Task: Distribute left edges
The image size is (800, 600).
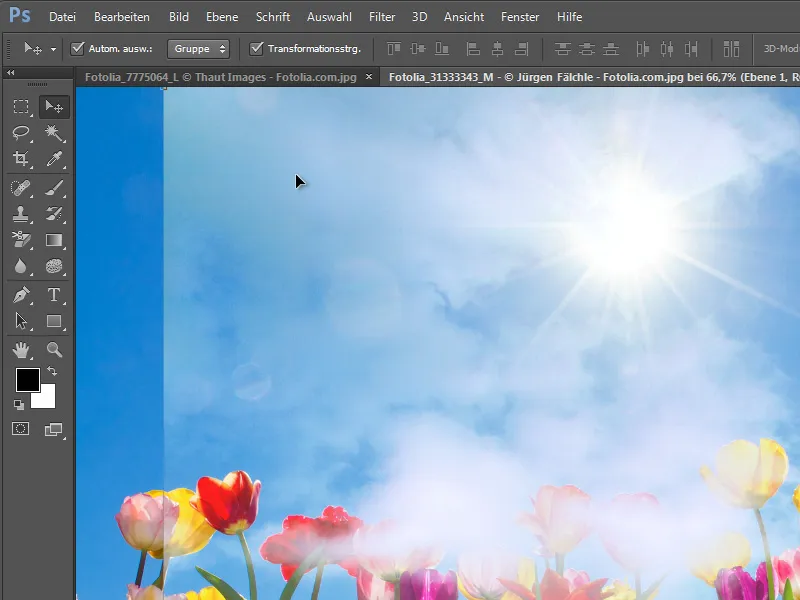Action: pyautogui.click(x=643, y=49)
